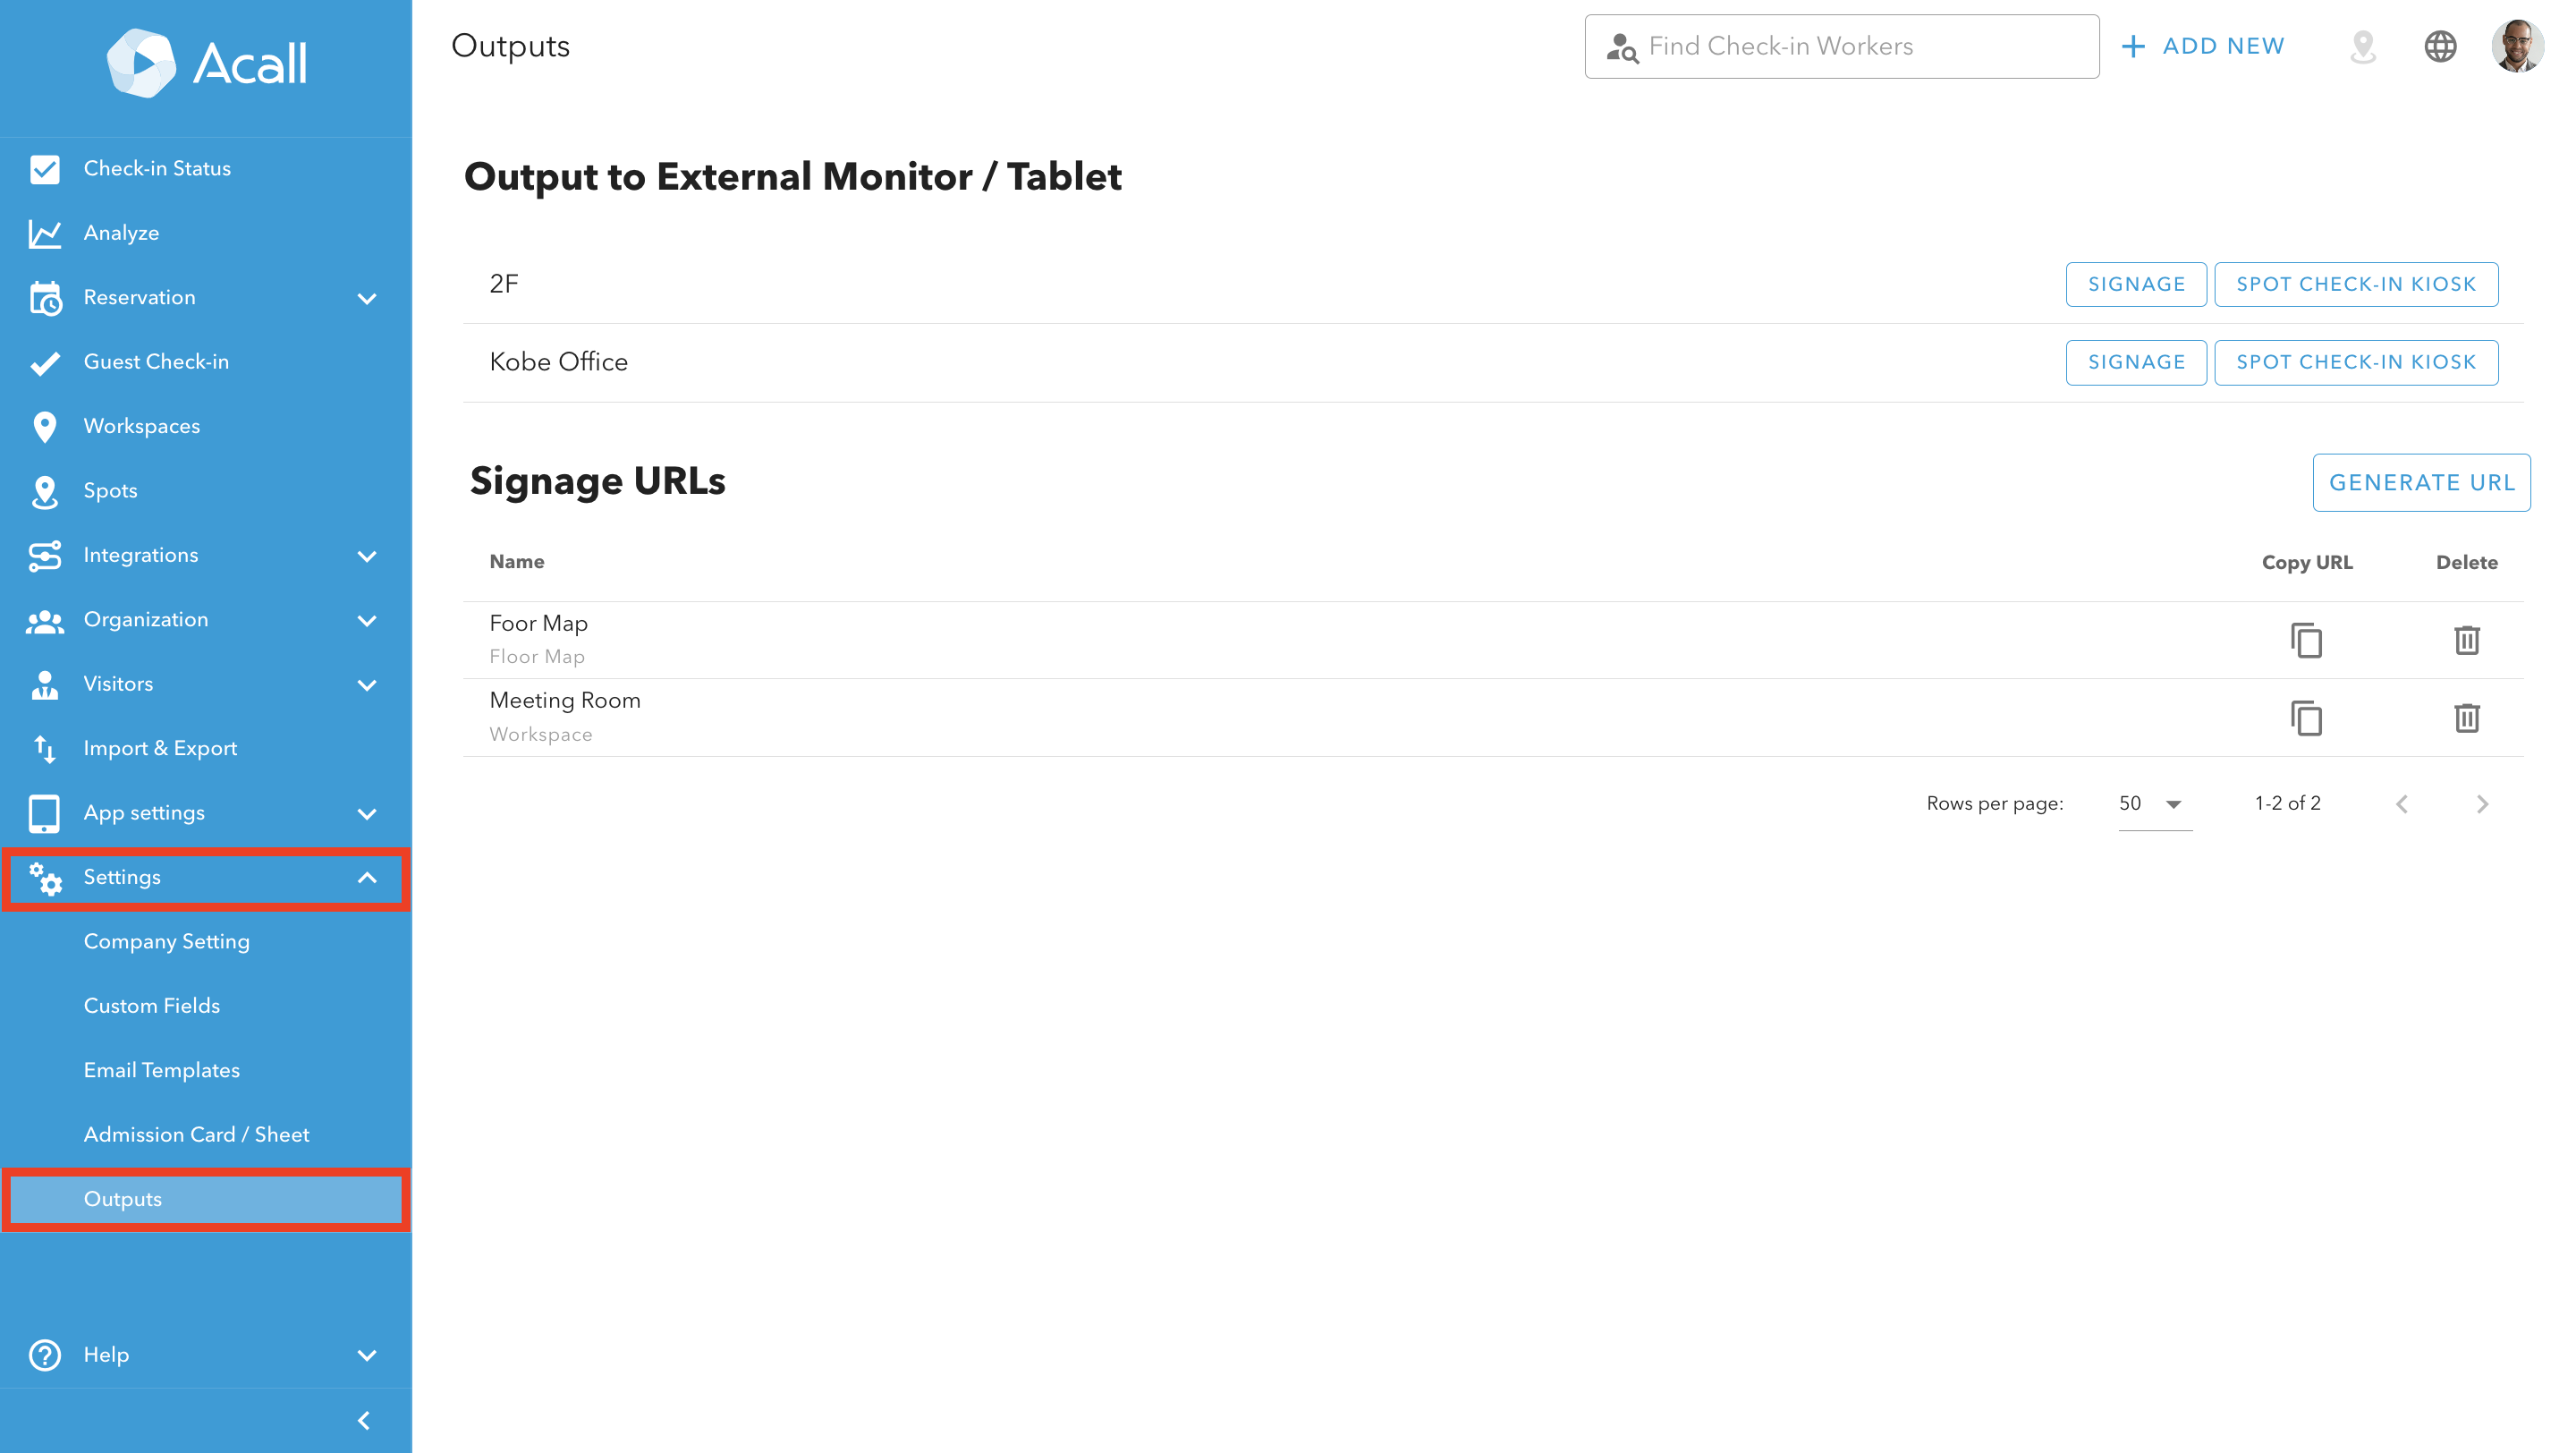Collapse the sidebar with the bottom arrow
This screenshot has height=1453, width=2576.
[x=364, y=1420]
